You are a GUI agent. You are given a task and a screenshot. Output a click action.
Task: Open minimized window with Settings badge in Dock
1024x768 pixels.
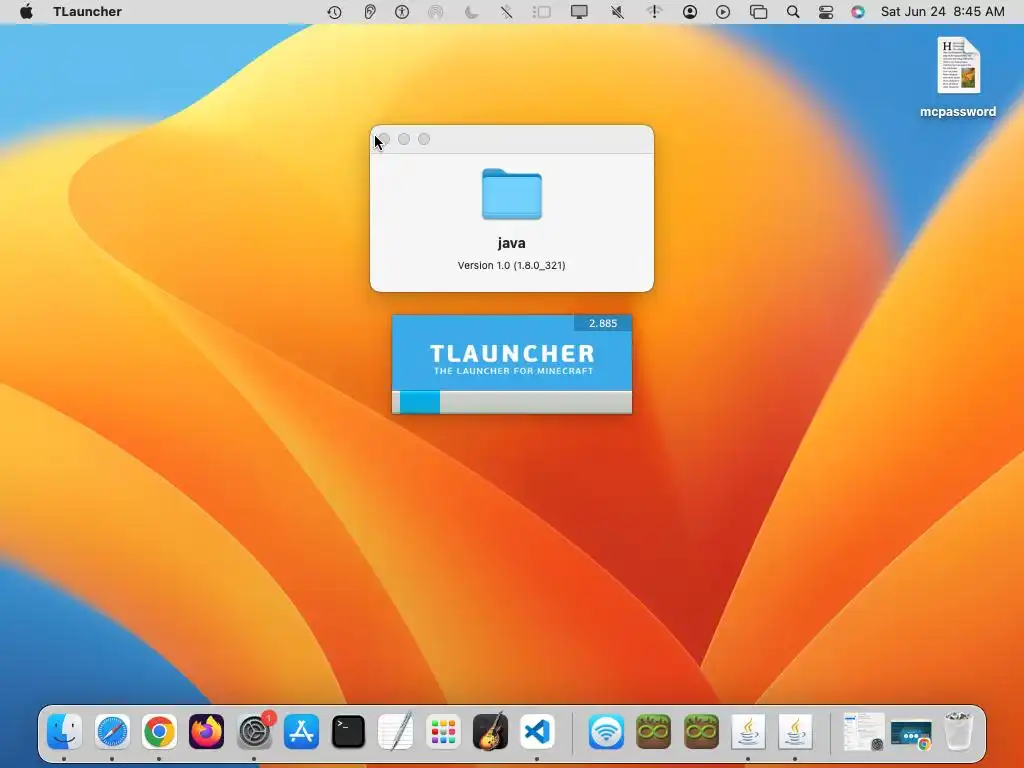863,731
